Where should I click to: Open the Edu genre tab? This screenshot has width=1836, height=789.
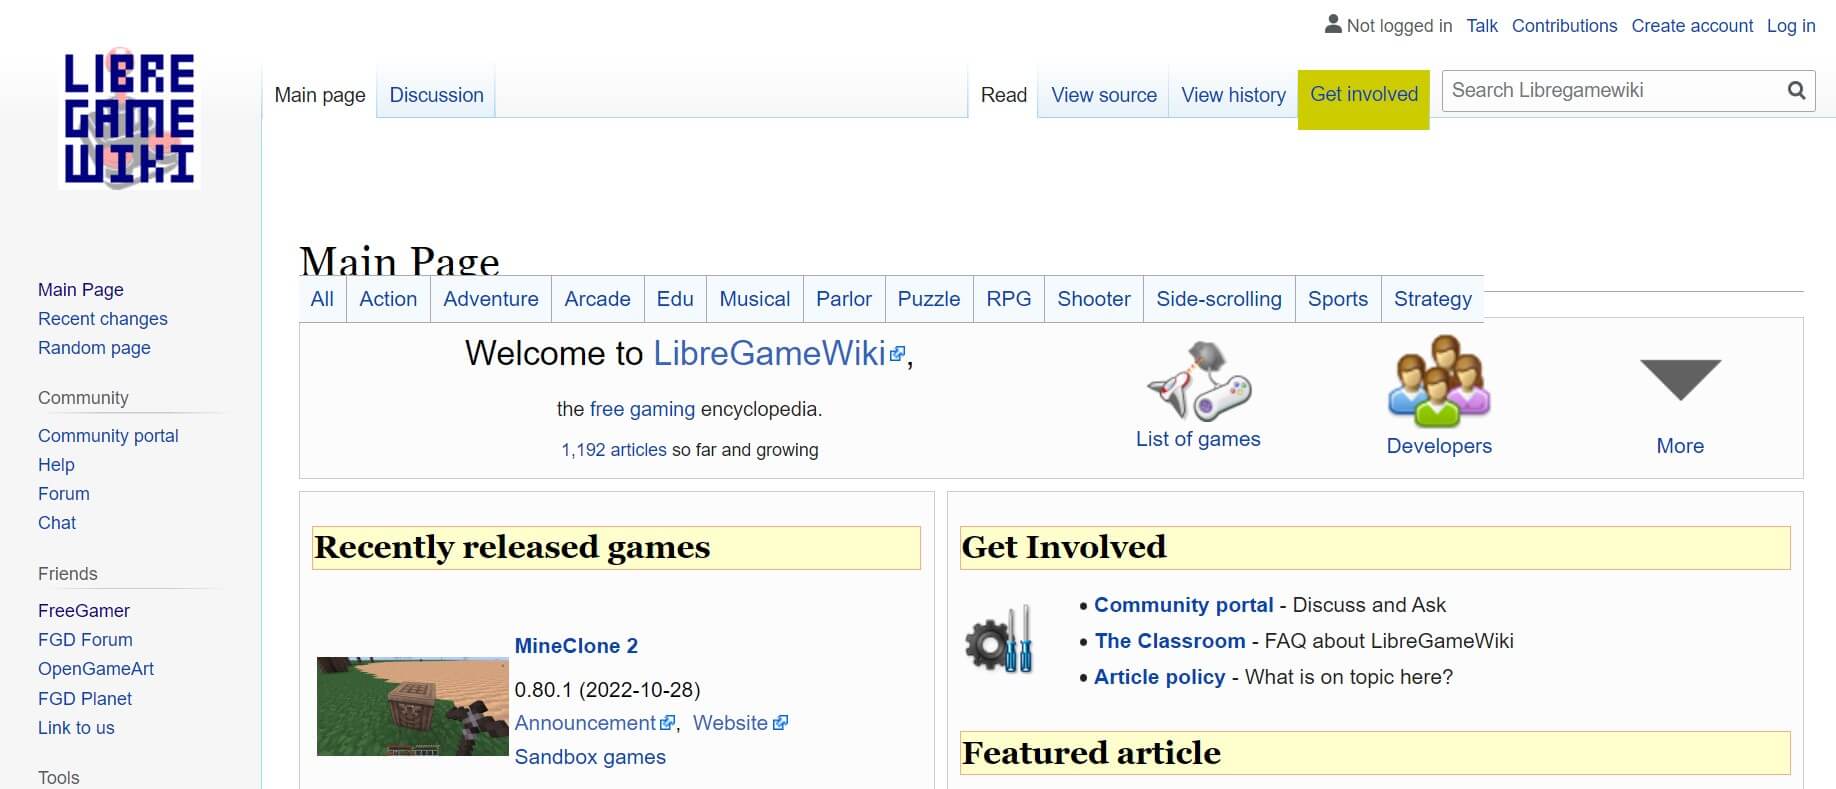(675, 299)
